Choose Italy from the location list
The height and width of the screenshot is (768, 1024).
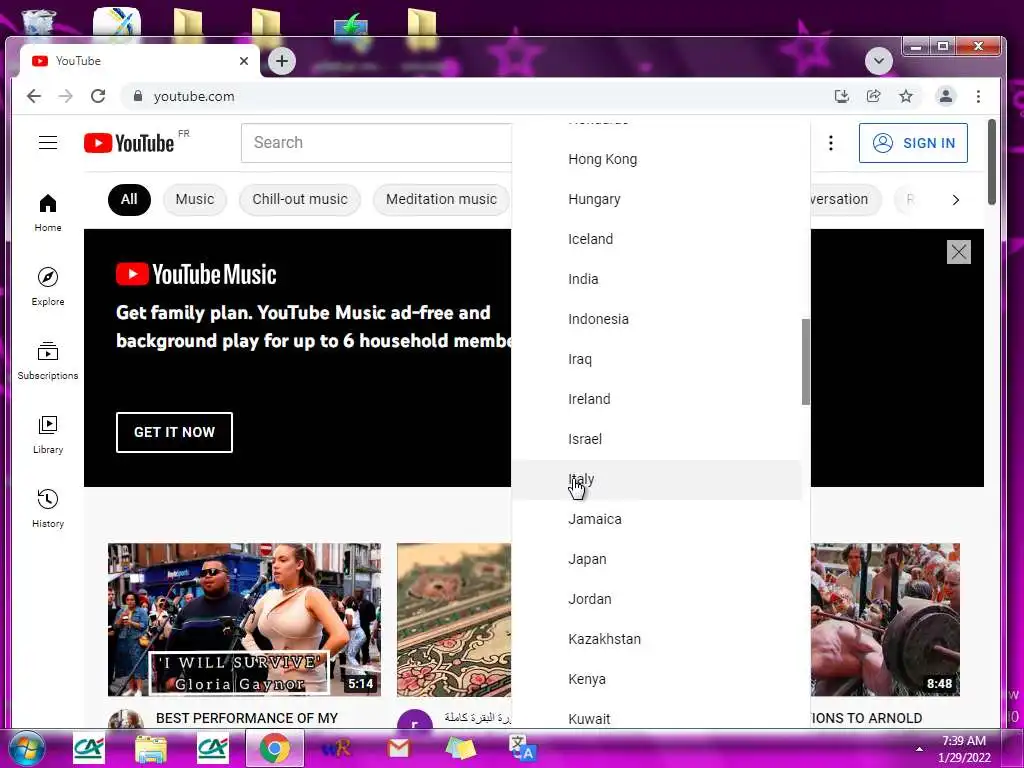656,479
